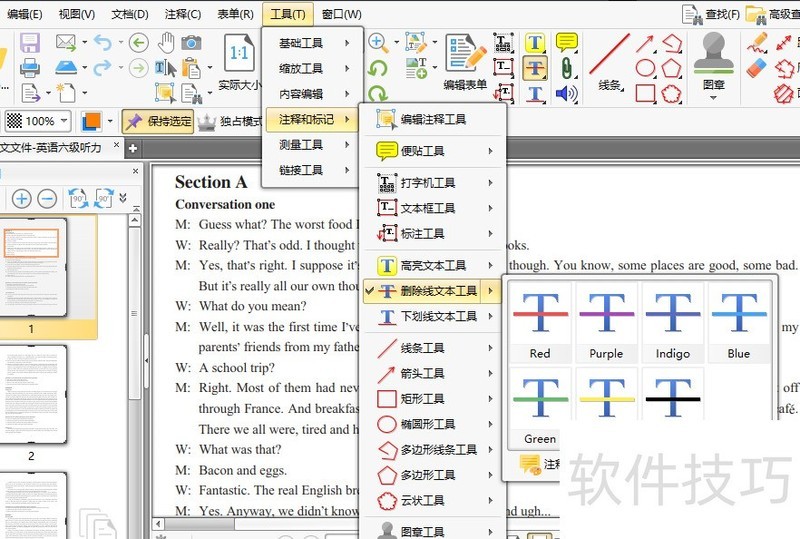Click the paperclip attachment icon

click(x=566, y=68)
